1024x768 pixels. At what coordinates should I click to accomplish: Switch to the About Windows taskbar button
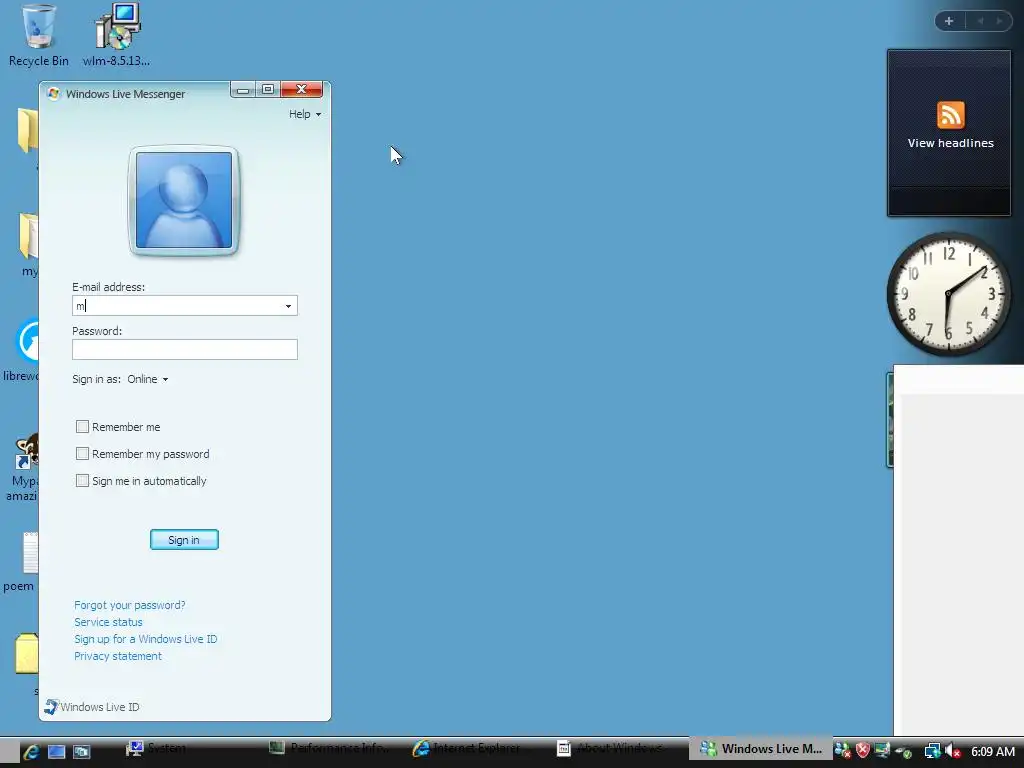(618, 748)
